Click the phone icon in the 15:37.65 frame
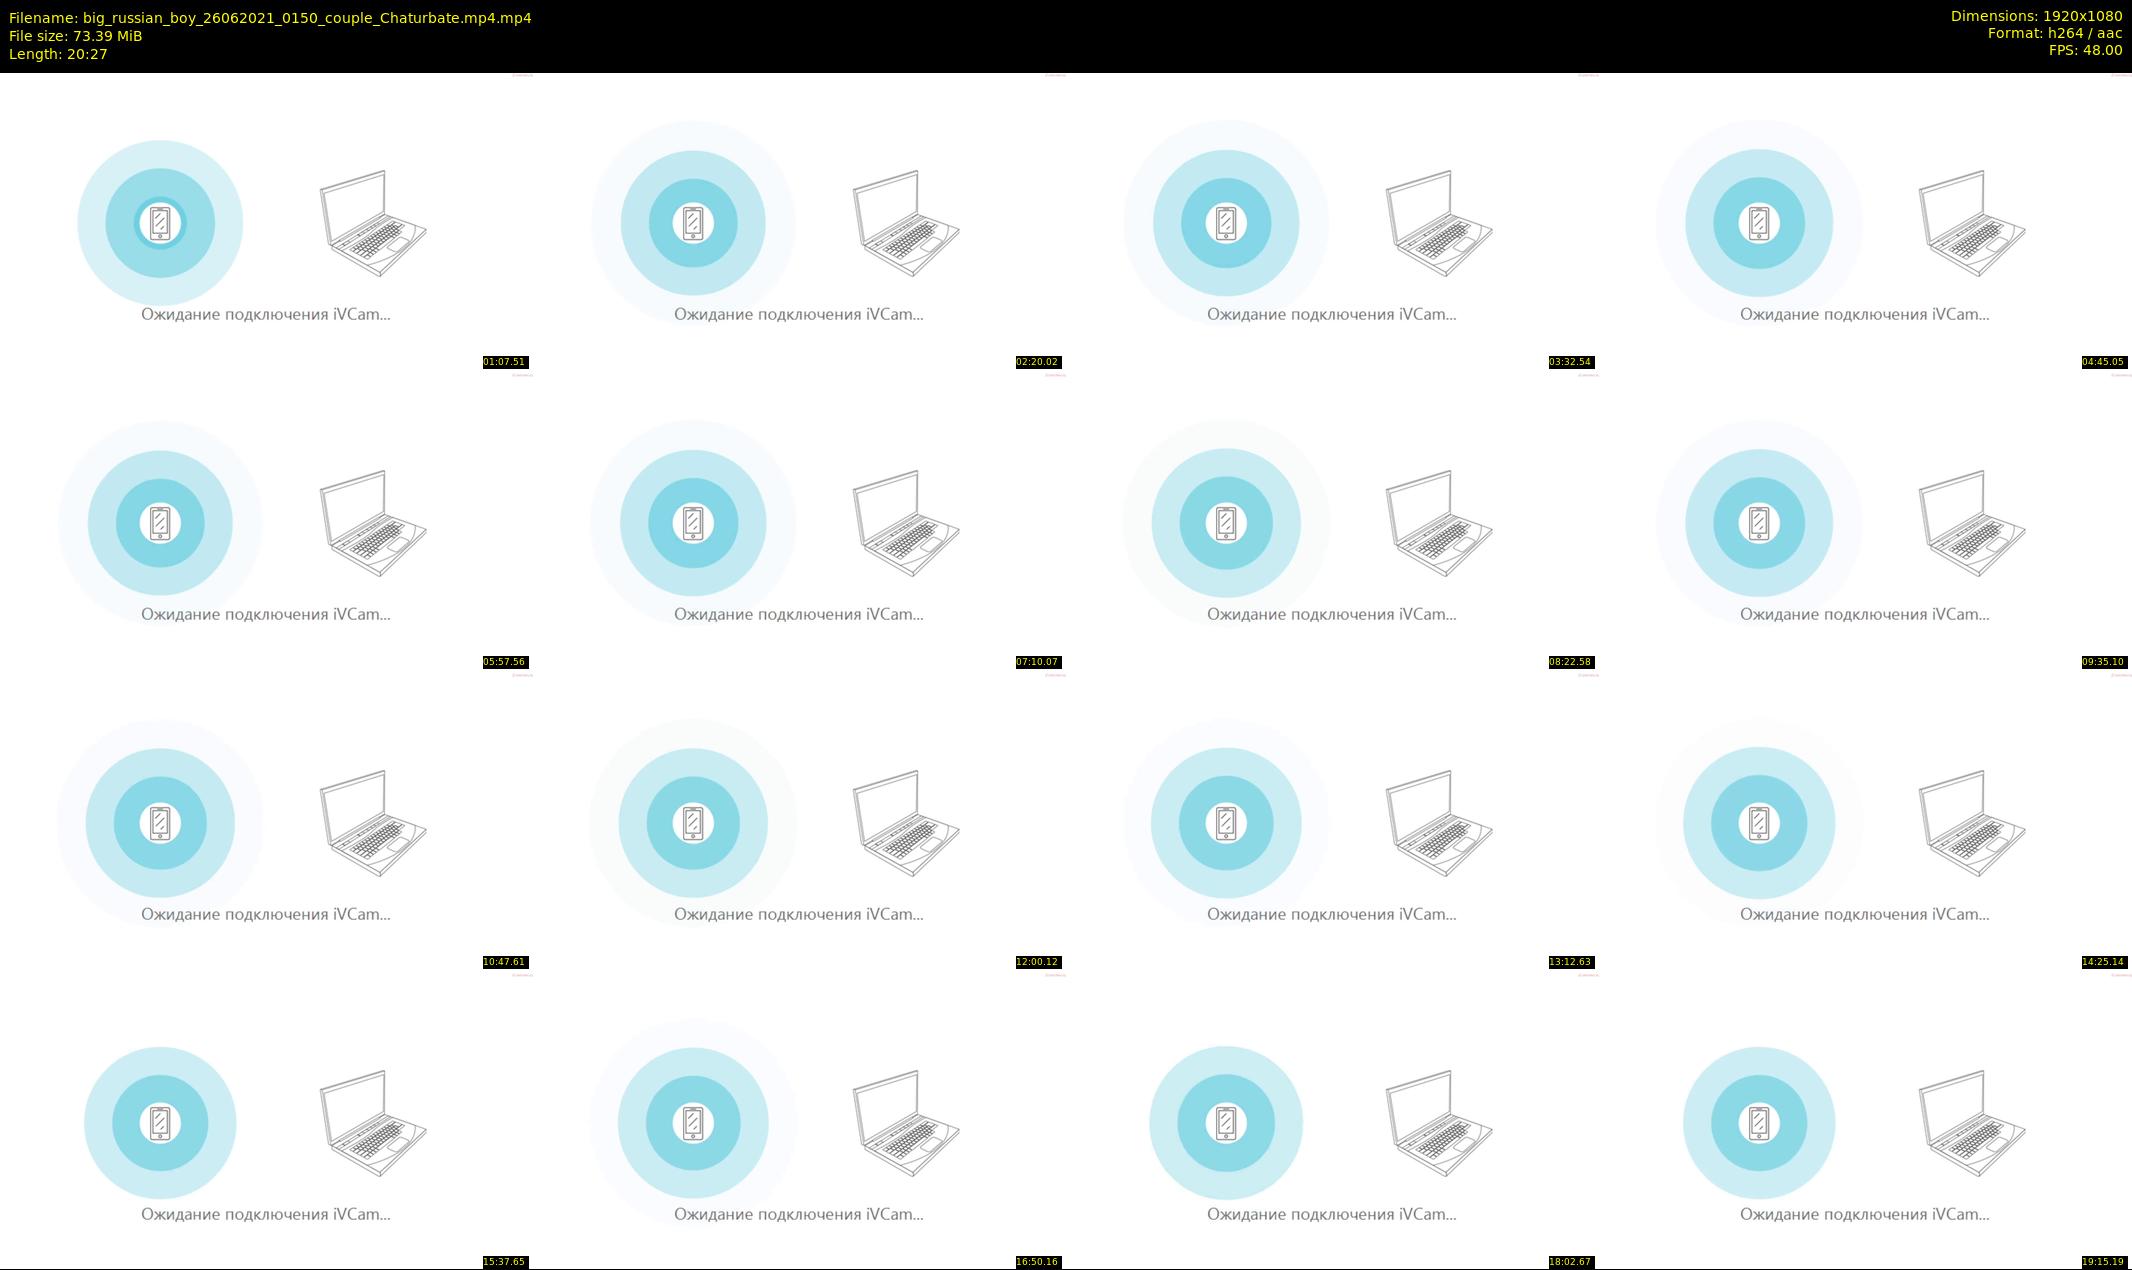The image size is (2132, 1270). click(160, 1122)
